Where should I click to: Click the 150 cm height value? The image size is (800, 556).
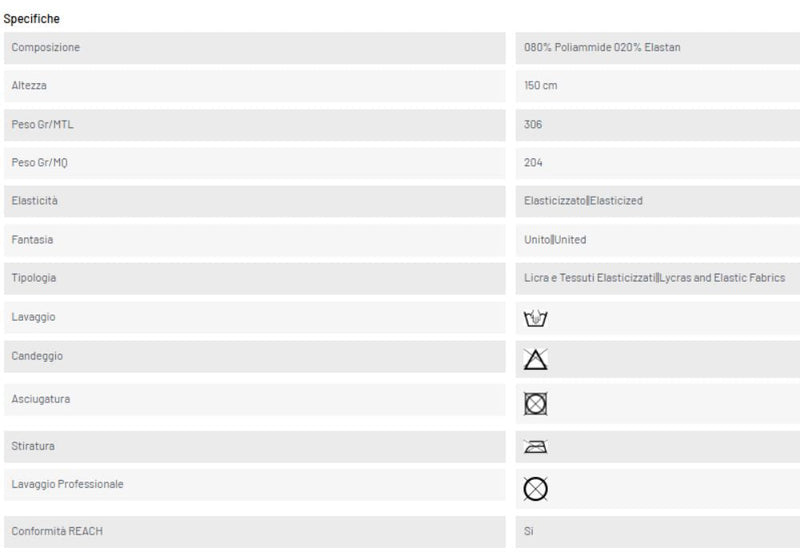click(540, 86)
